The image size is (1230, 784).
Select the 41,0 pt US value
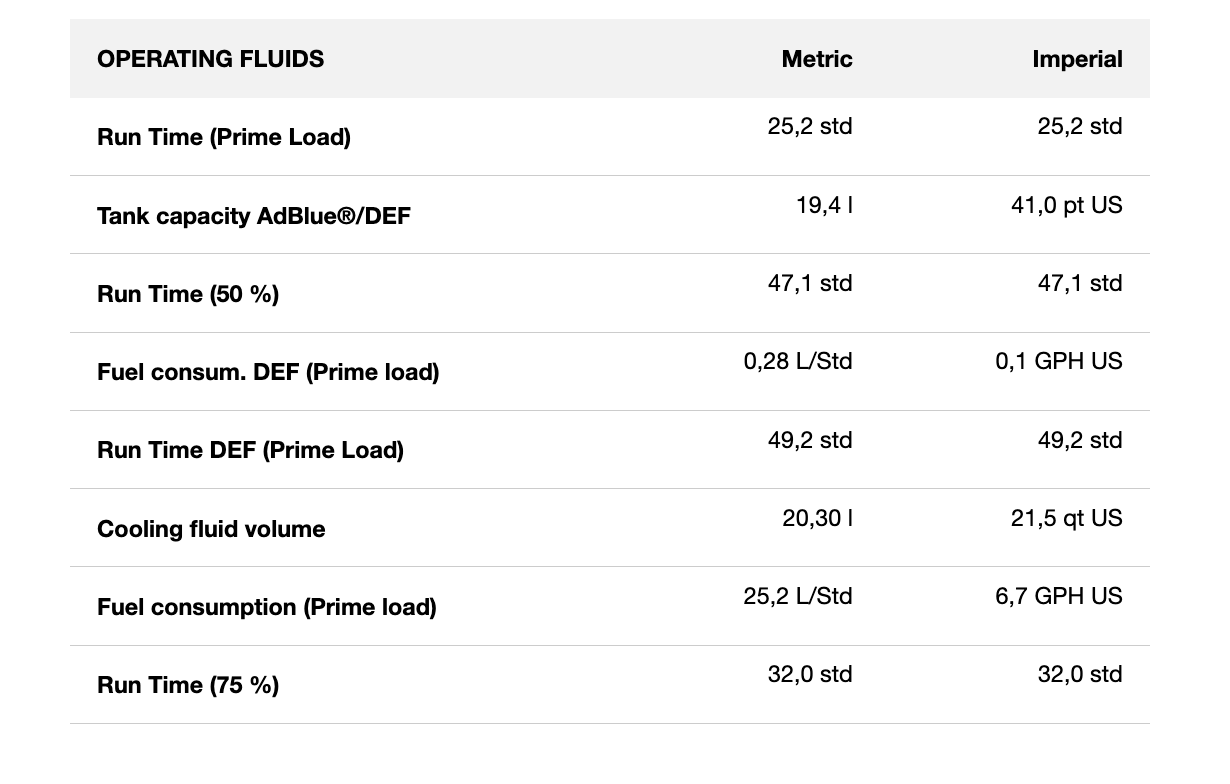pos(1066,205)
